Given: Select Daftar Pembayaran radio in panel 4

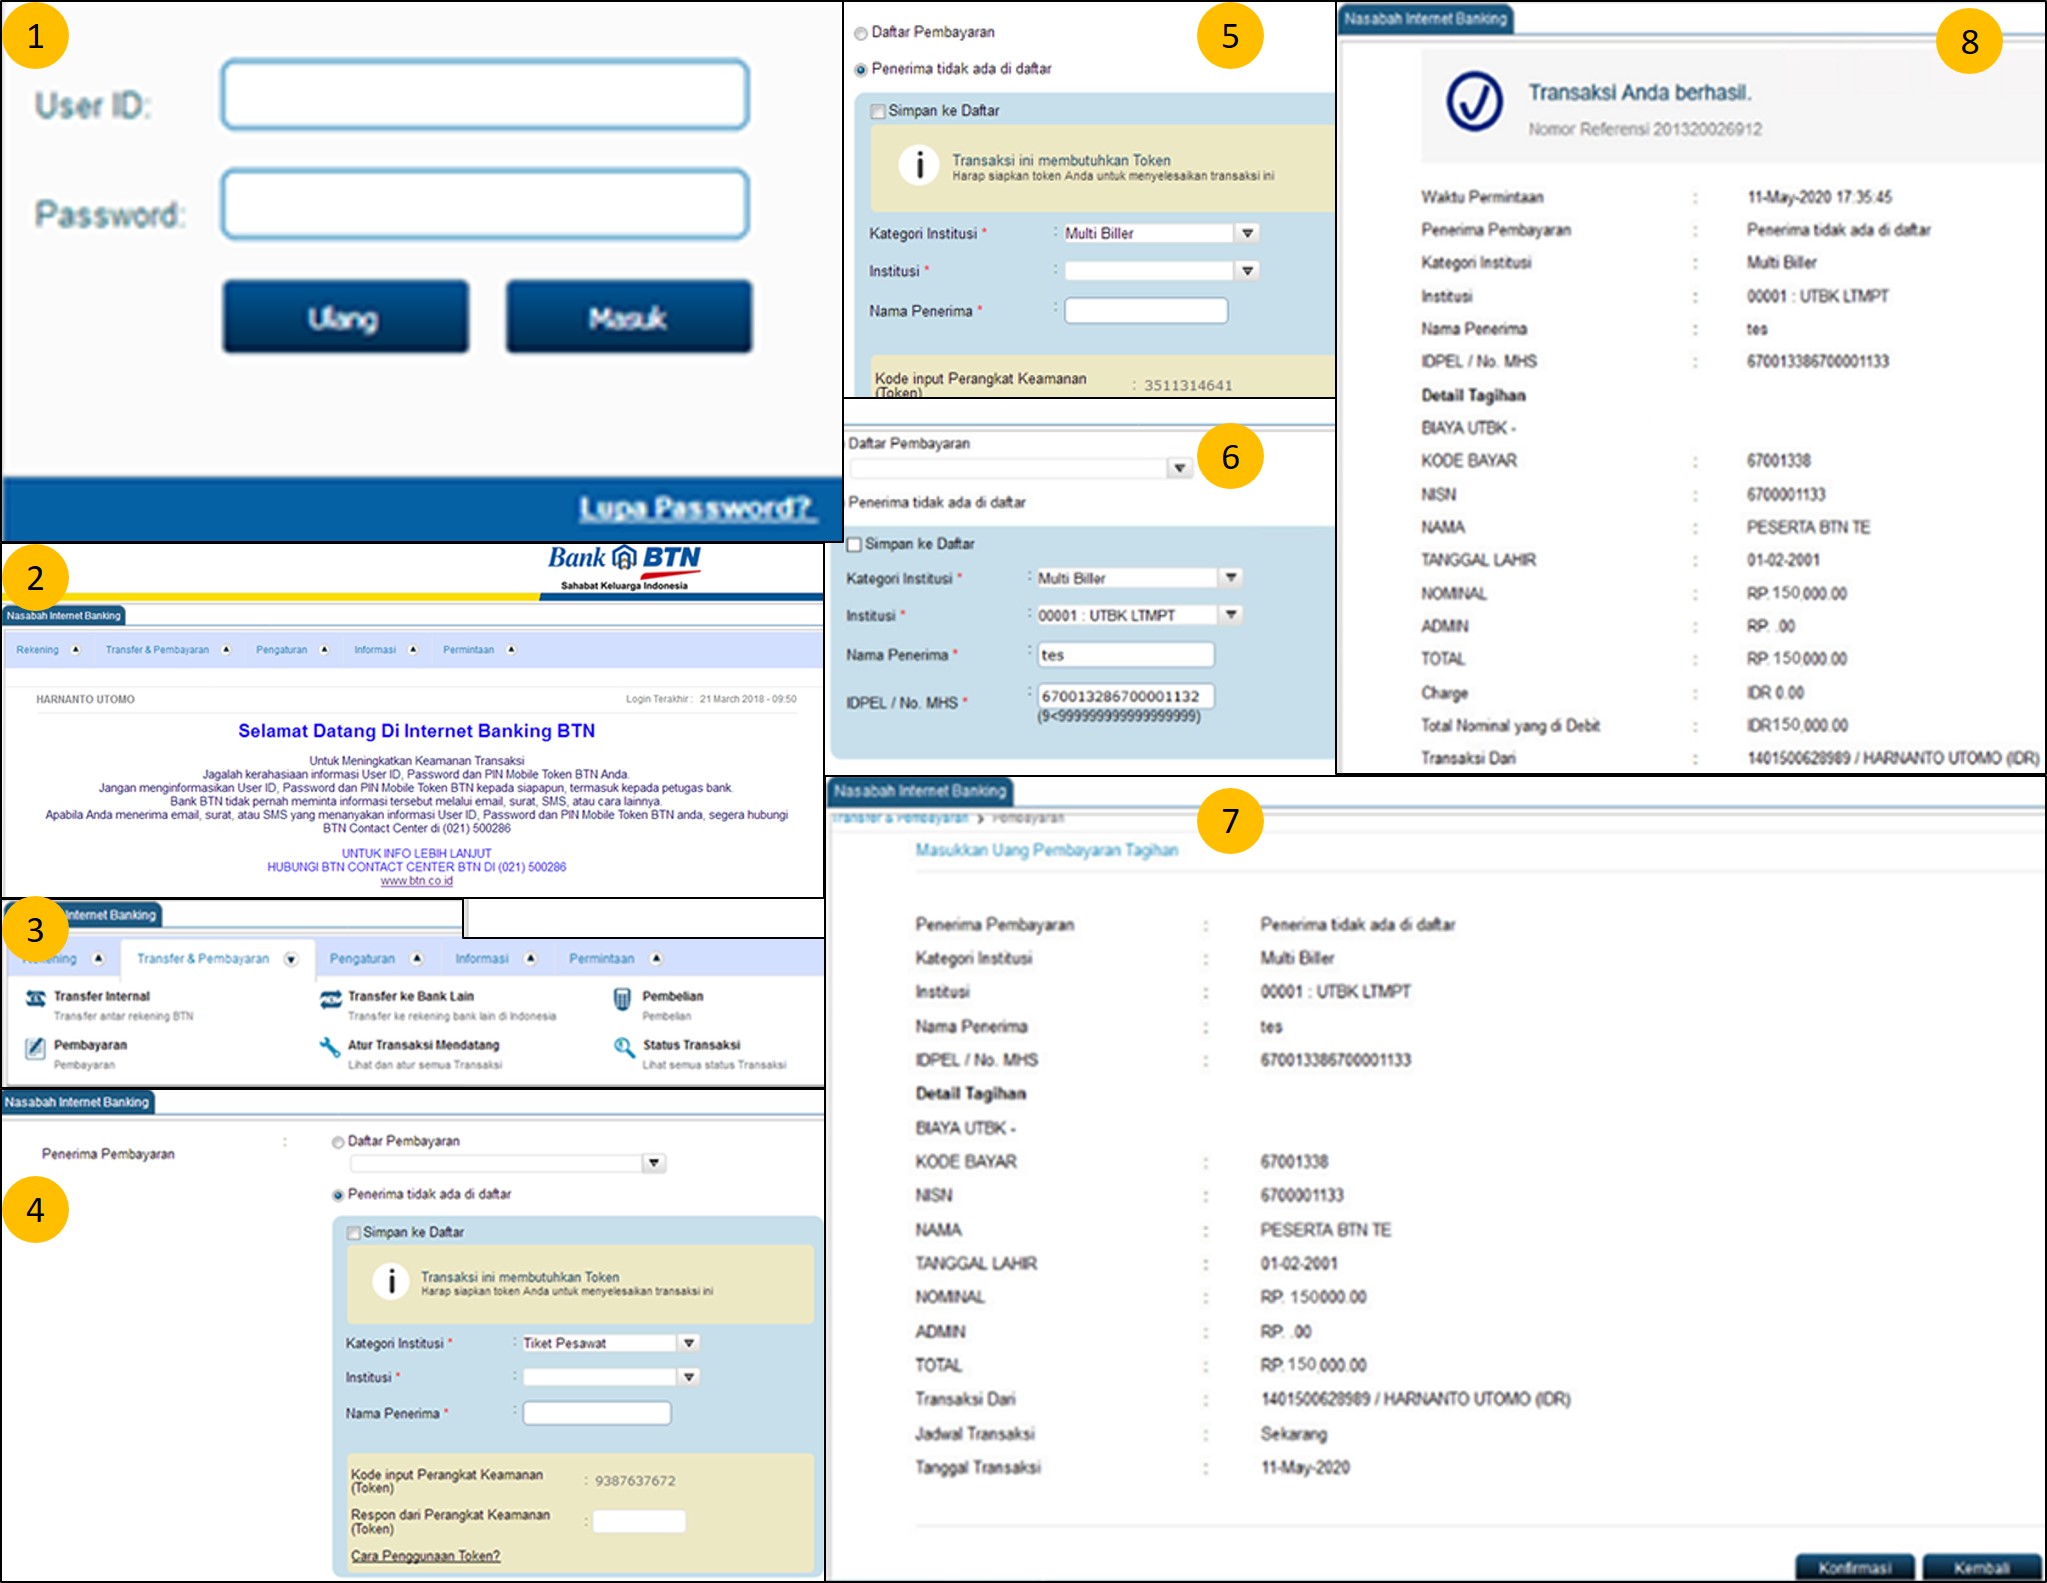Looking at the screenshot, I should [x=338, y=1142].
